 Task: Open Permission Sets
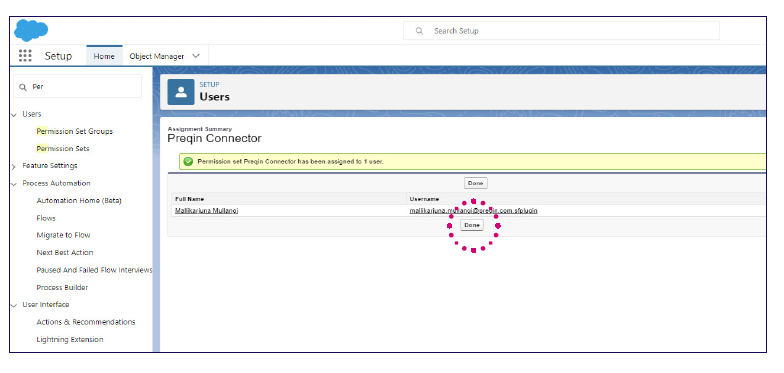63,148
